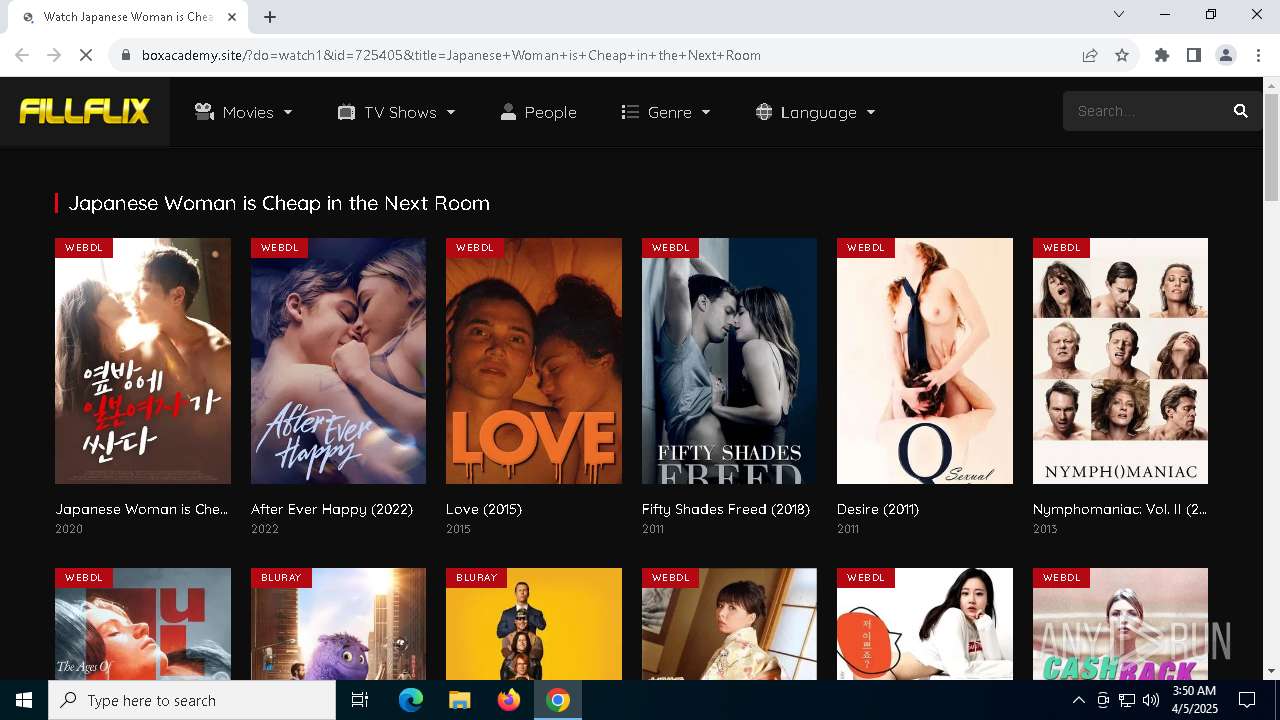Open the notification center icon

click(x=1247, y=700)
